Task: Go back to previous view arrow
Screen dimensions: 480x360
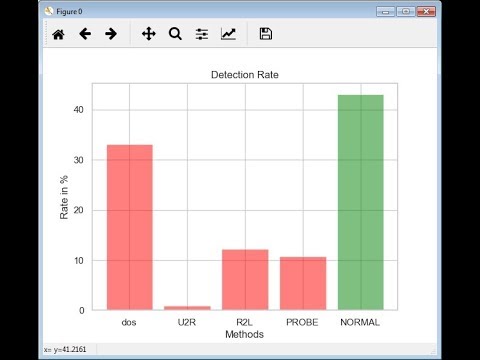Action: 85,34
